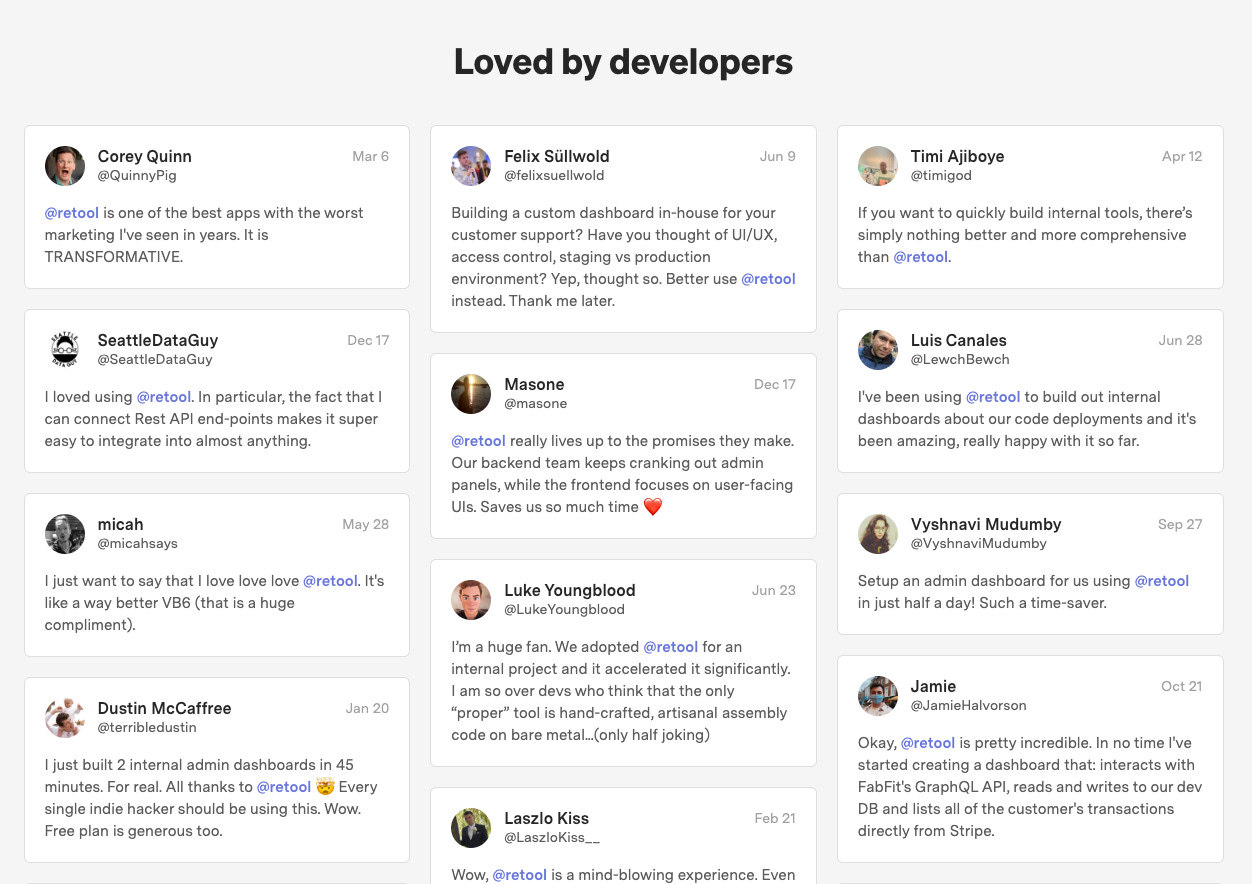Click Vyshnavi Mudumby's profile avatar

tap(878, 534)
